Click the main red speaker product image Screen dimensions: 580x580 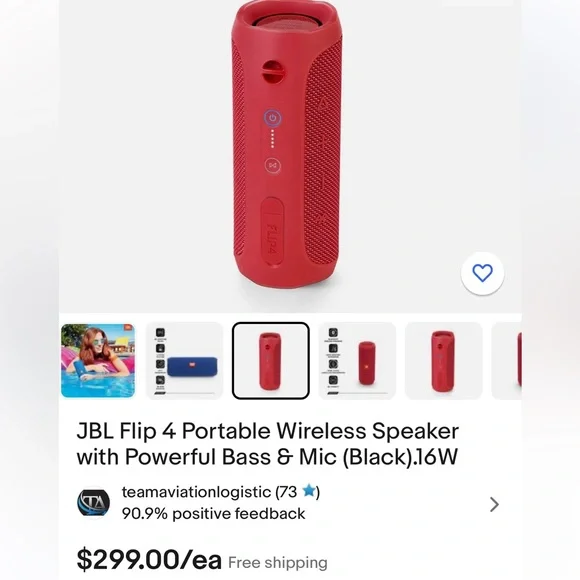pos(287,144)
